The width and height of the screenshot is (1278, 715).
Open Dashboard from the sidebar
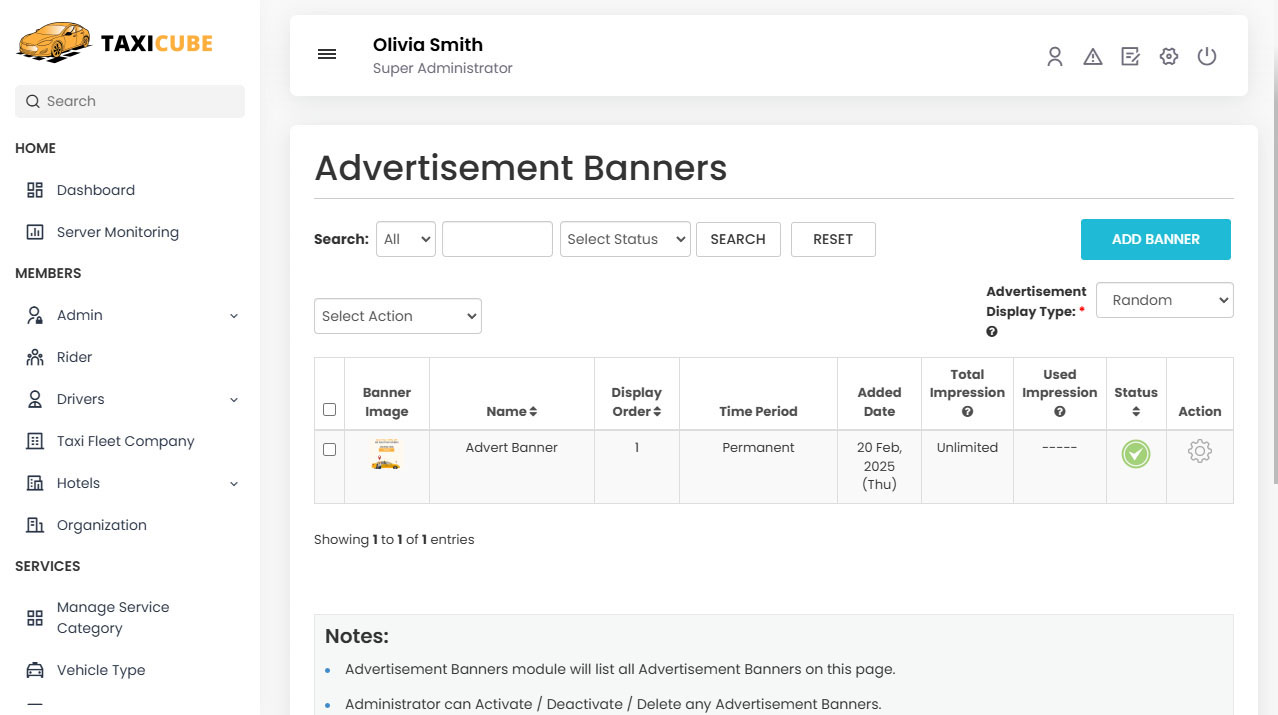(95, 190)
